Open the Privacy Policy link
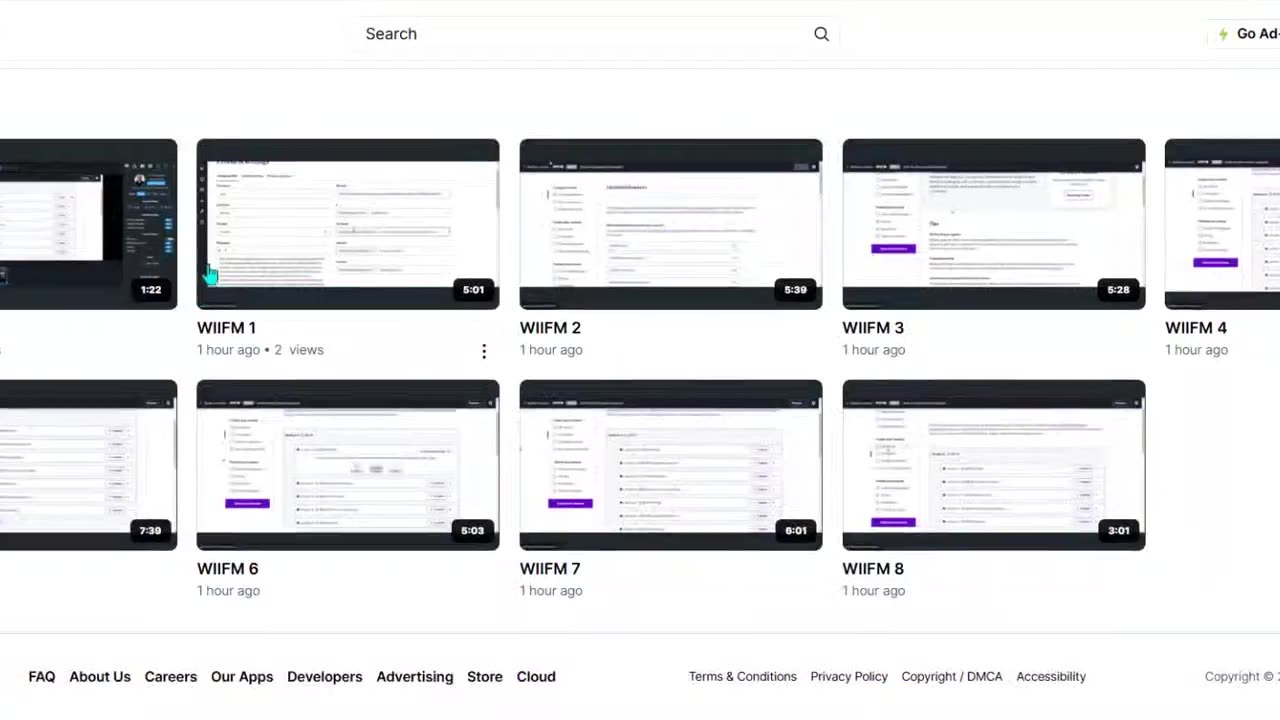The width and height of the screenshot is (1280, 720). tap(849, 677)
